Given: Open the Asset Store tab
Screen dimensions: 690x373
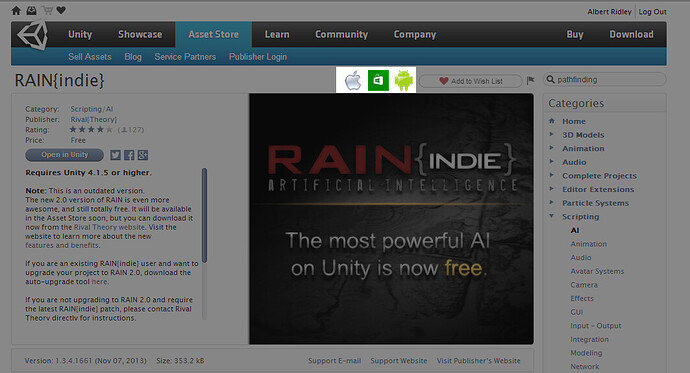Looking at the screenshot, I should click(x=213, y=34).
